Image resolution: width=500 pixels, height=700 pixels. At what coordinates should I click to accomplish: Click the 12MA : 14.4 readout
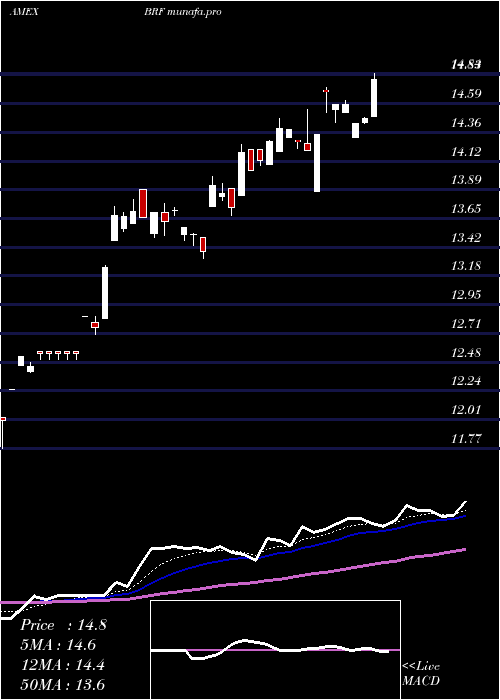coord(62,665)
